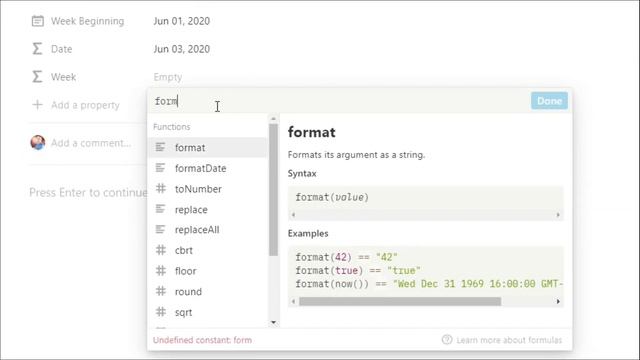Click the text icon next to replaceAll
The width and height of the screenshot is (640, 360).
[x=160, y=229]
